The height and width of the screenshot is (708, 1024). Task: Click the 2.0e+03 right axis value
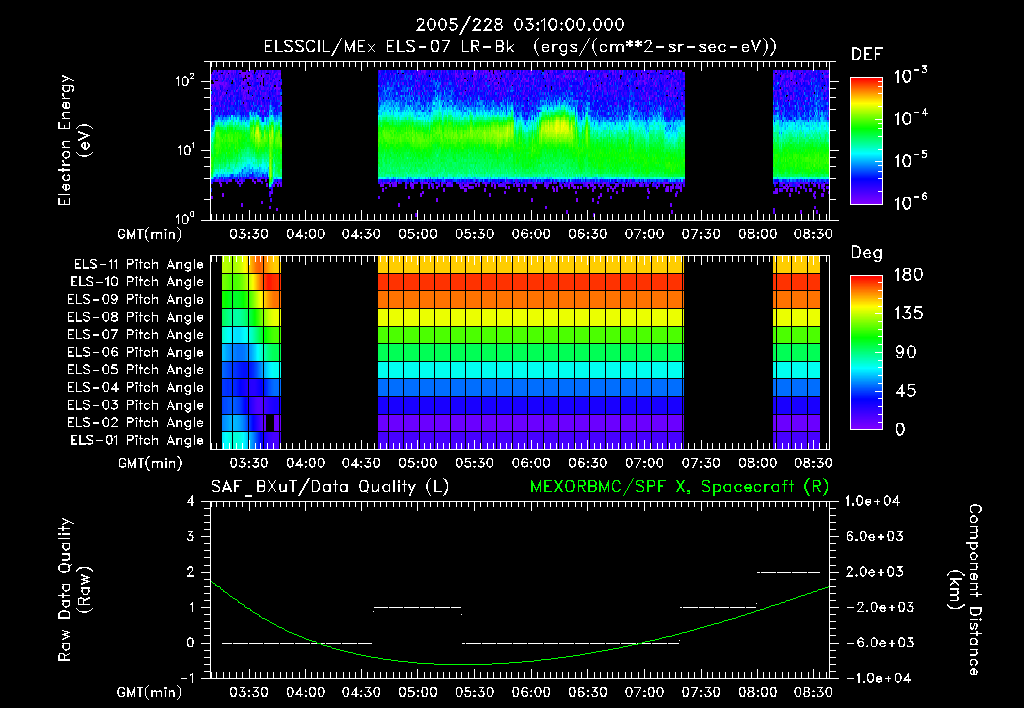[875, 571]
